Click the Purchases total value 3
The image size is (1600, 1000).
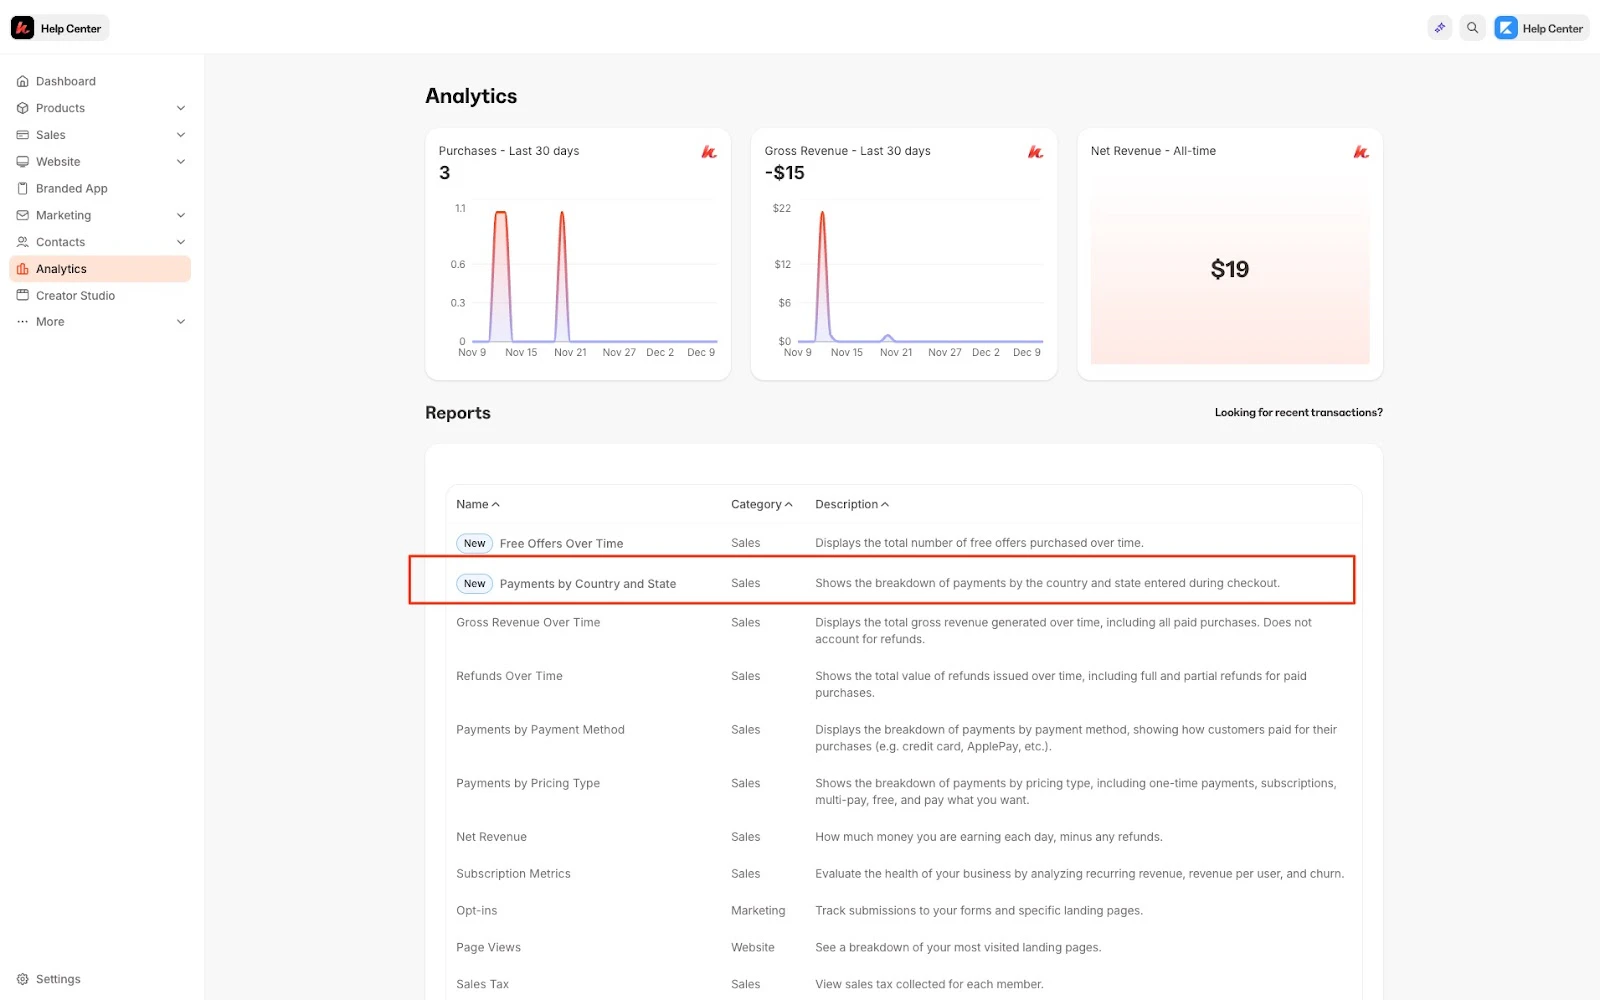point(445,173)
